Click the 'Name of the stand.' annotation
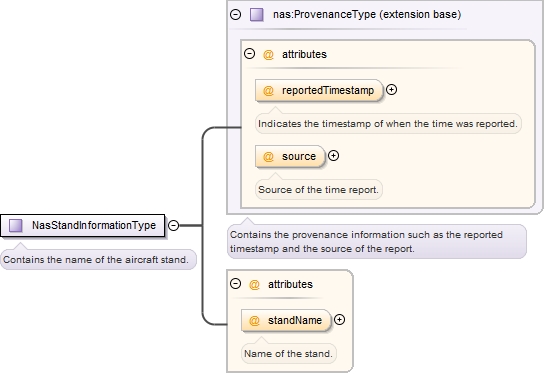This screenshot has width=545, height=374. [x=288, y=353]
